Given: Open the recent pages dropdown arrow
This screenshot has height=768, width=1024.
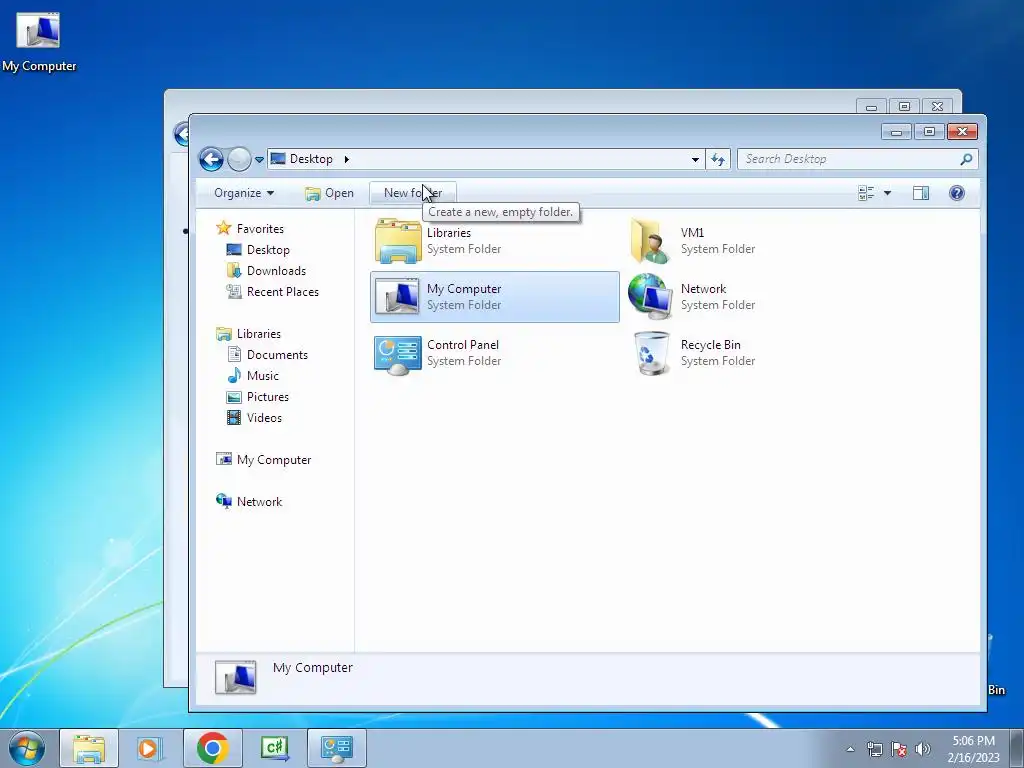Looking at the screenshot, I should coord(259,159).
